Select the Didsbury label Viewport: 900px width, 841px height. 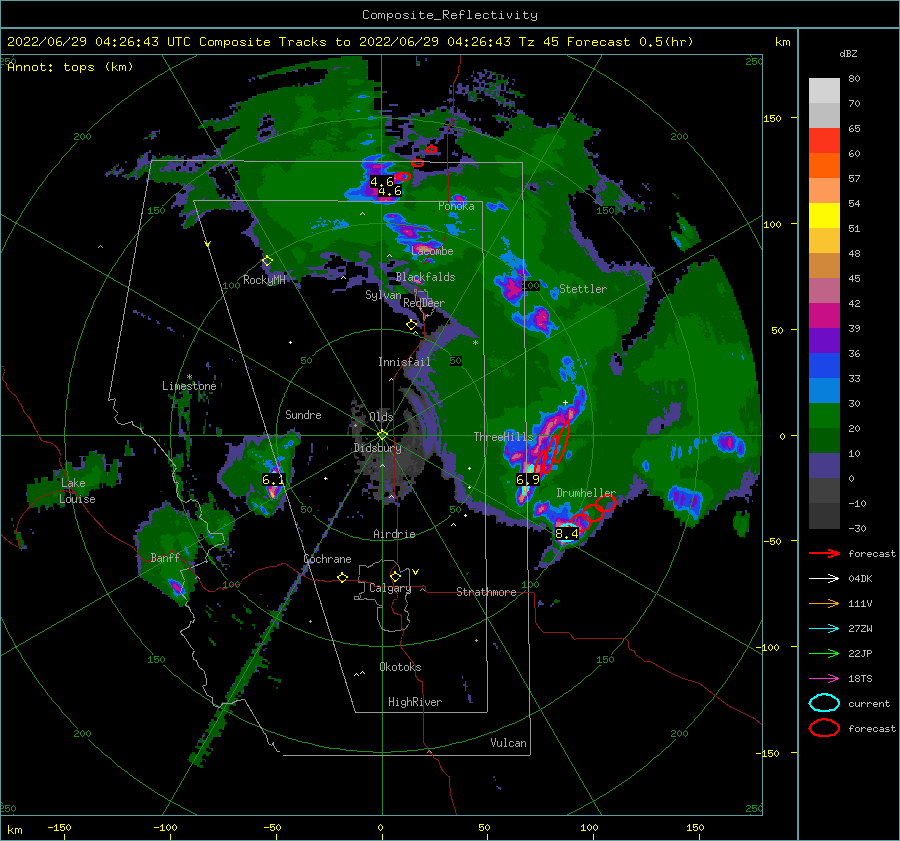(x=377, y=448)
